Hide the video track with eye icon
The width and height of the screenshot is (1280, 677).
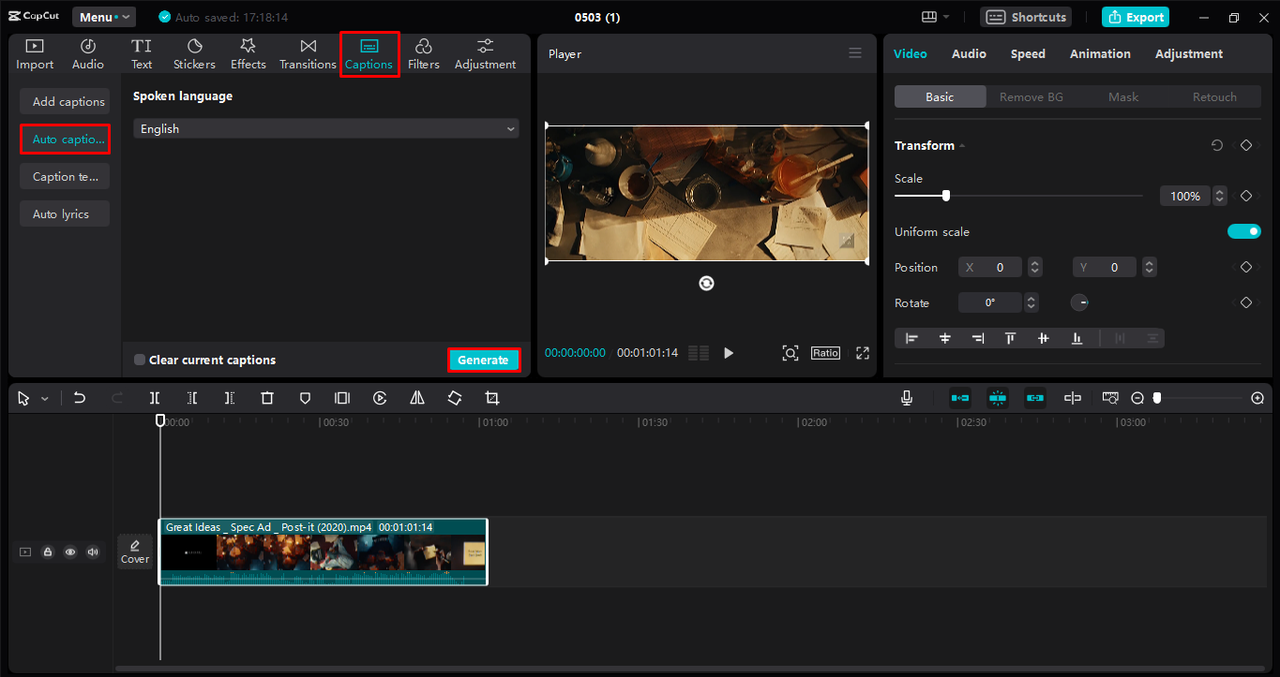[x=70, y=552]
